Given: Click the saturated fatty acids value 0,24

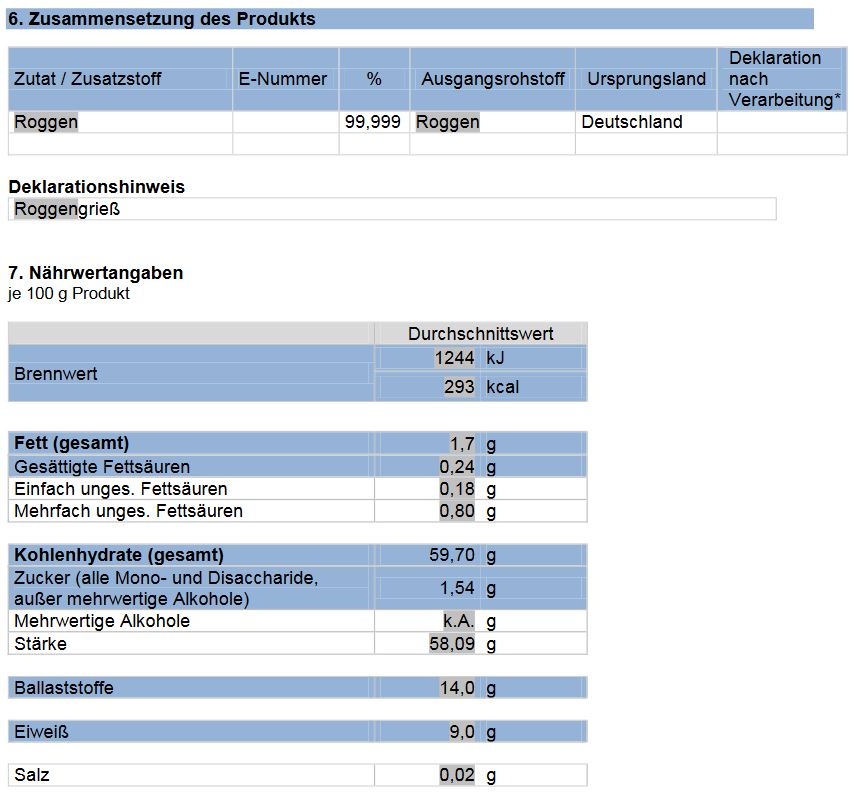Looking at the screenshot, I should (457, 467).
